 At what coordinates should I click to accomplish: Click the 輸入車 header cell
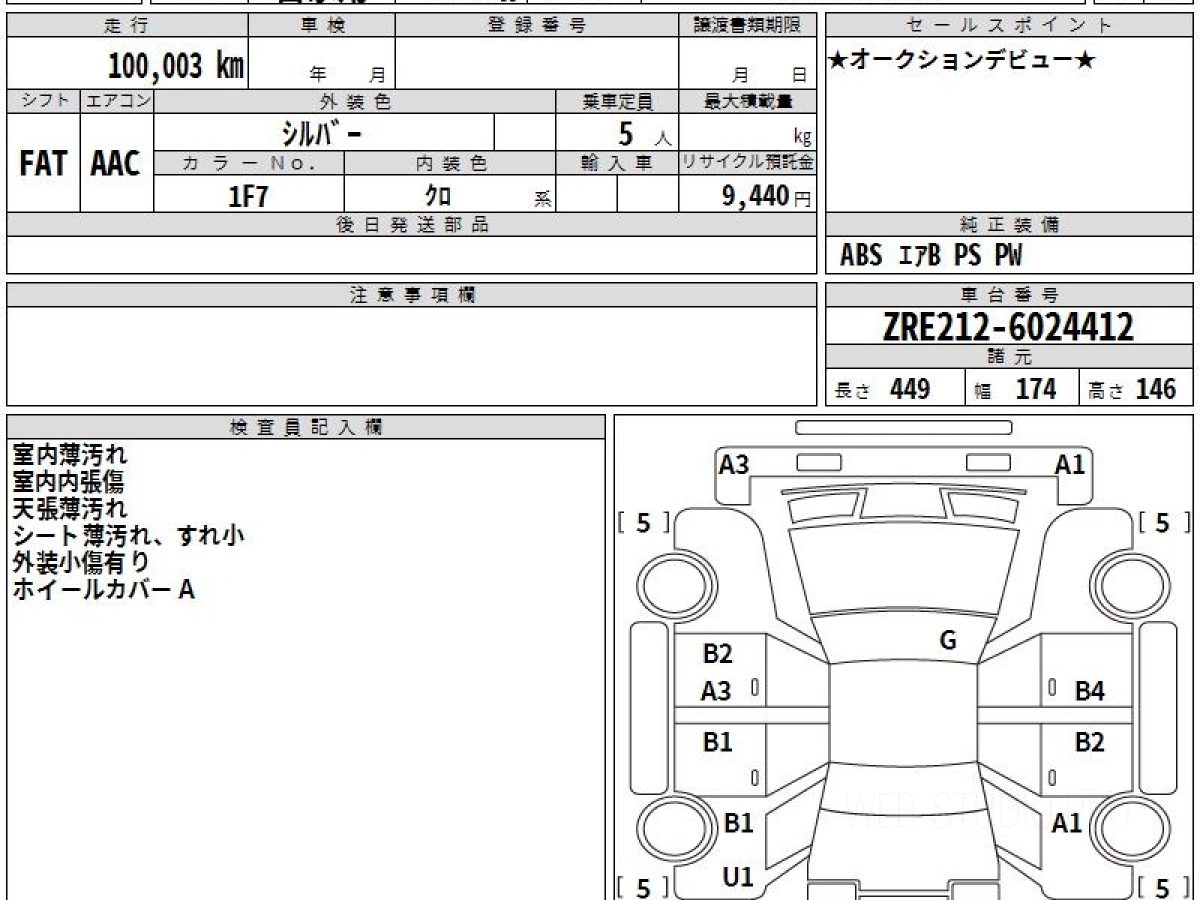pos(617,163)
